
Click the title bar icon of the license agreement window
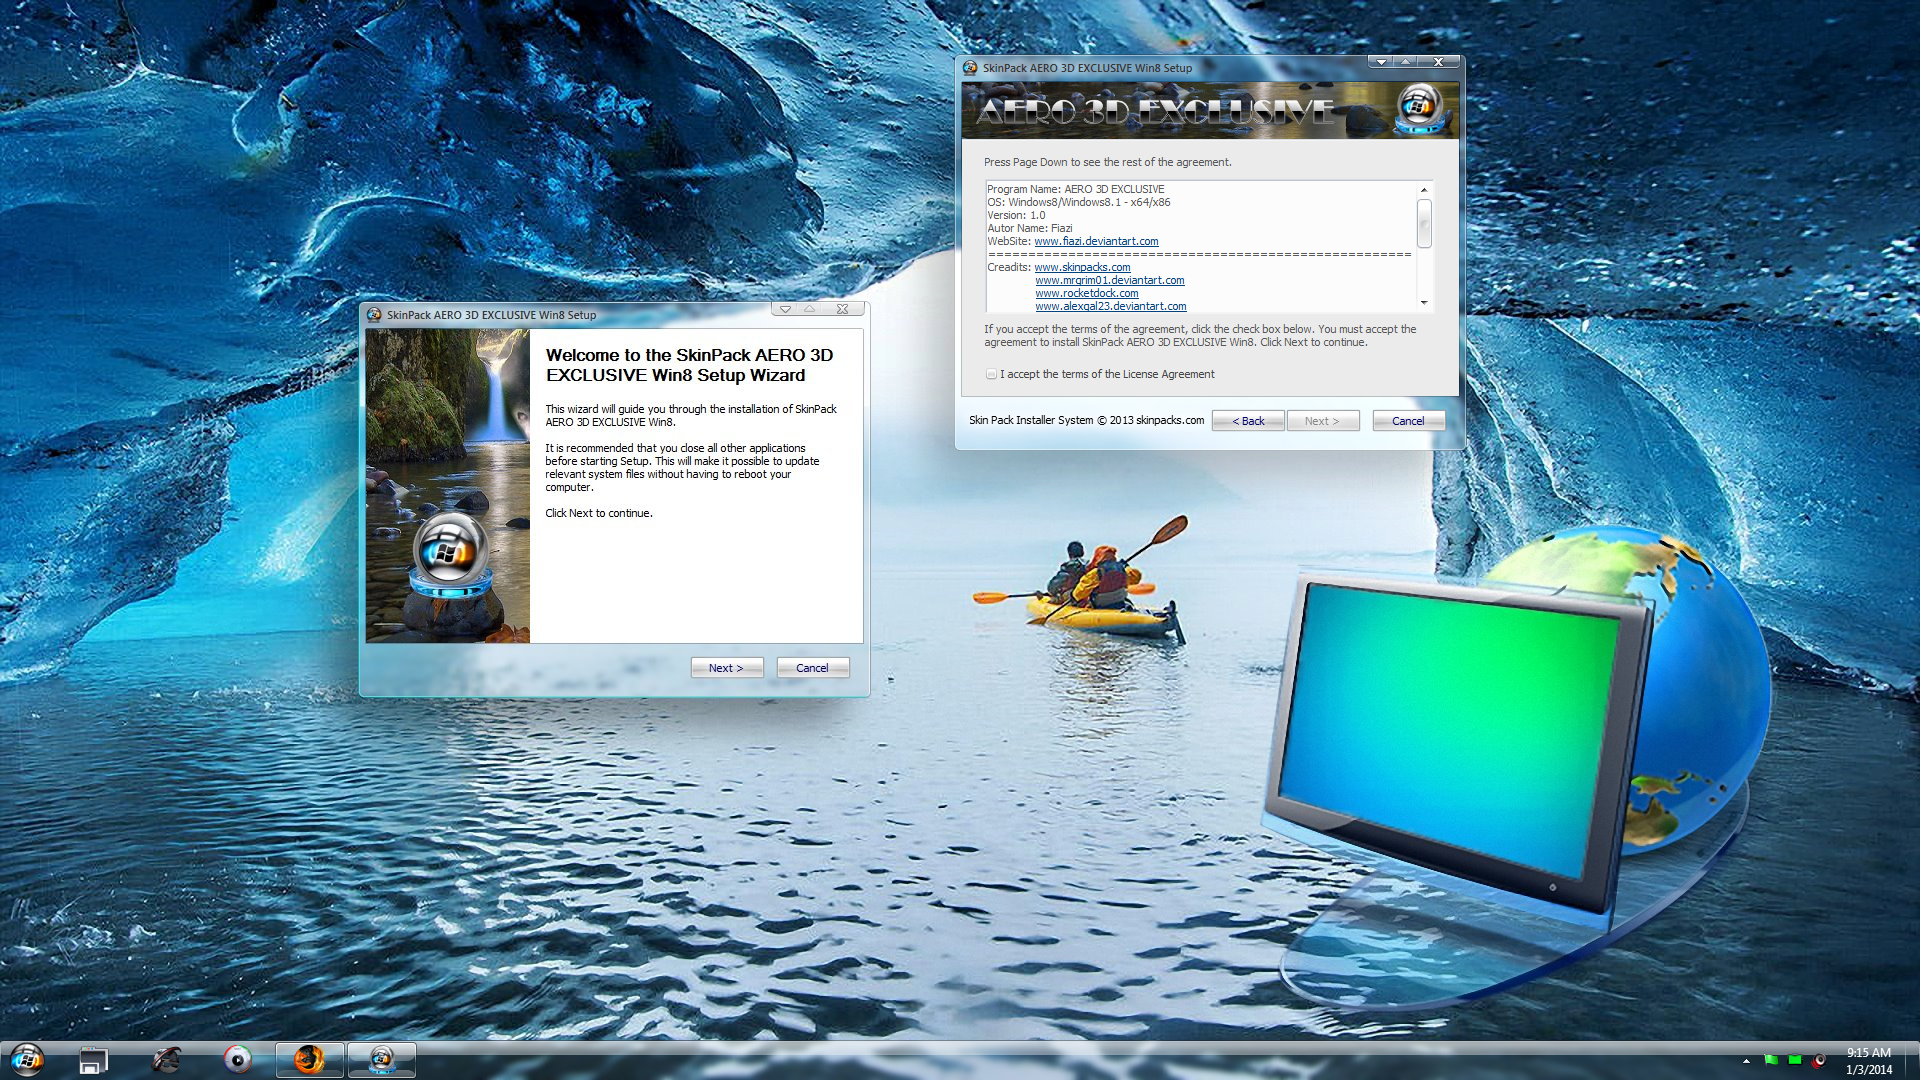pos(970,68)
